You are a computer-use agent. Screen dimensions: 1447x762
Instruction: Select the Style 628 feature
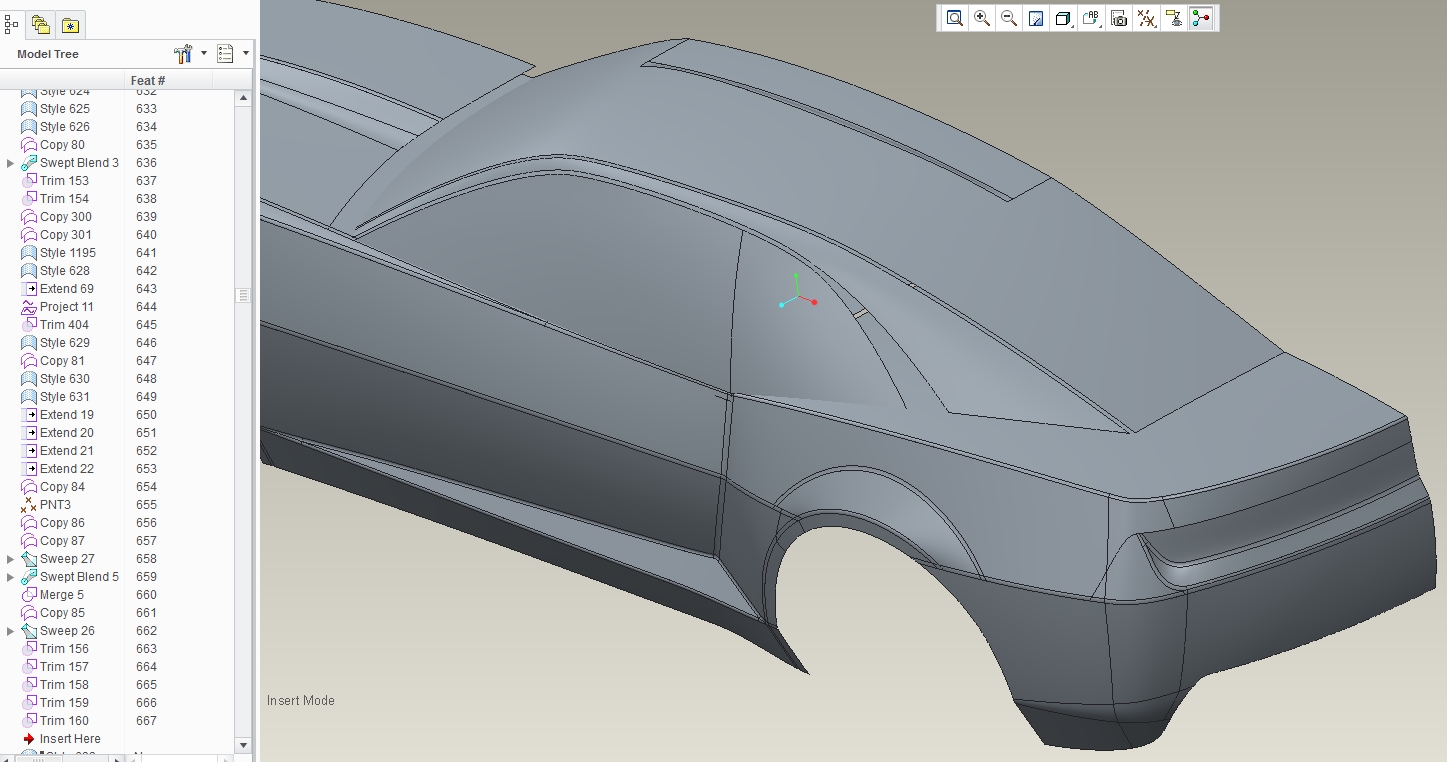coord(64,271)
